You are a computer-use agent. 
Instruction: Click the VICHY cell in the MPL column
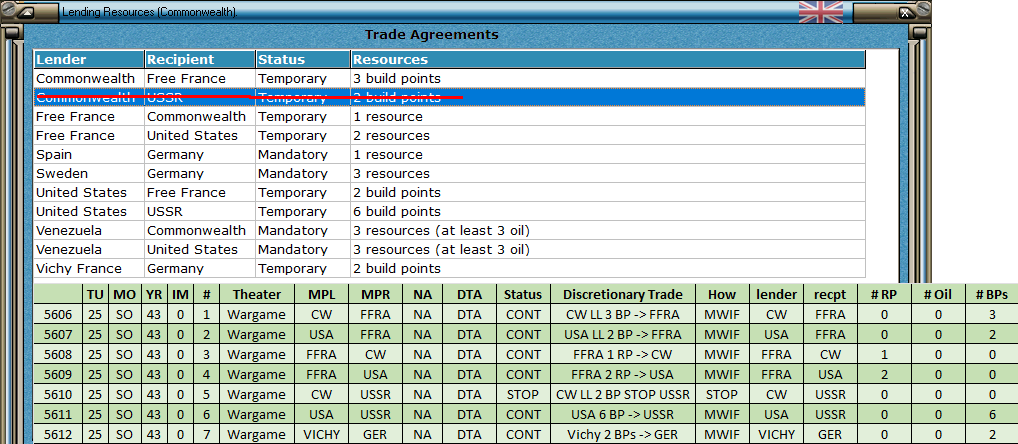click(x=321, y=435)
